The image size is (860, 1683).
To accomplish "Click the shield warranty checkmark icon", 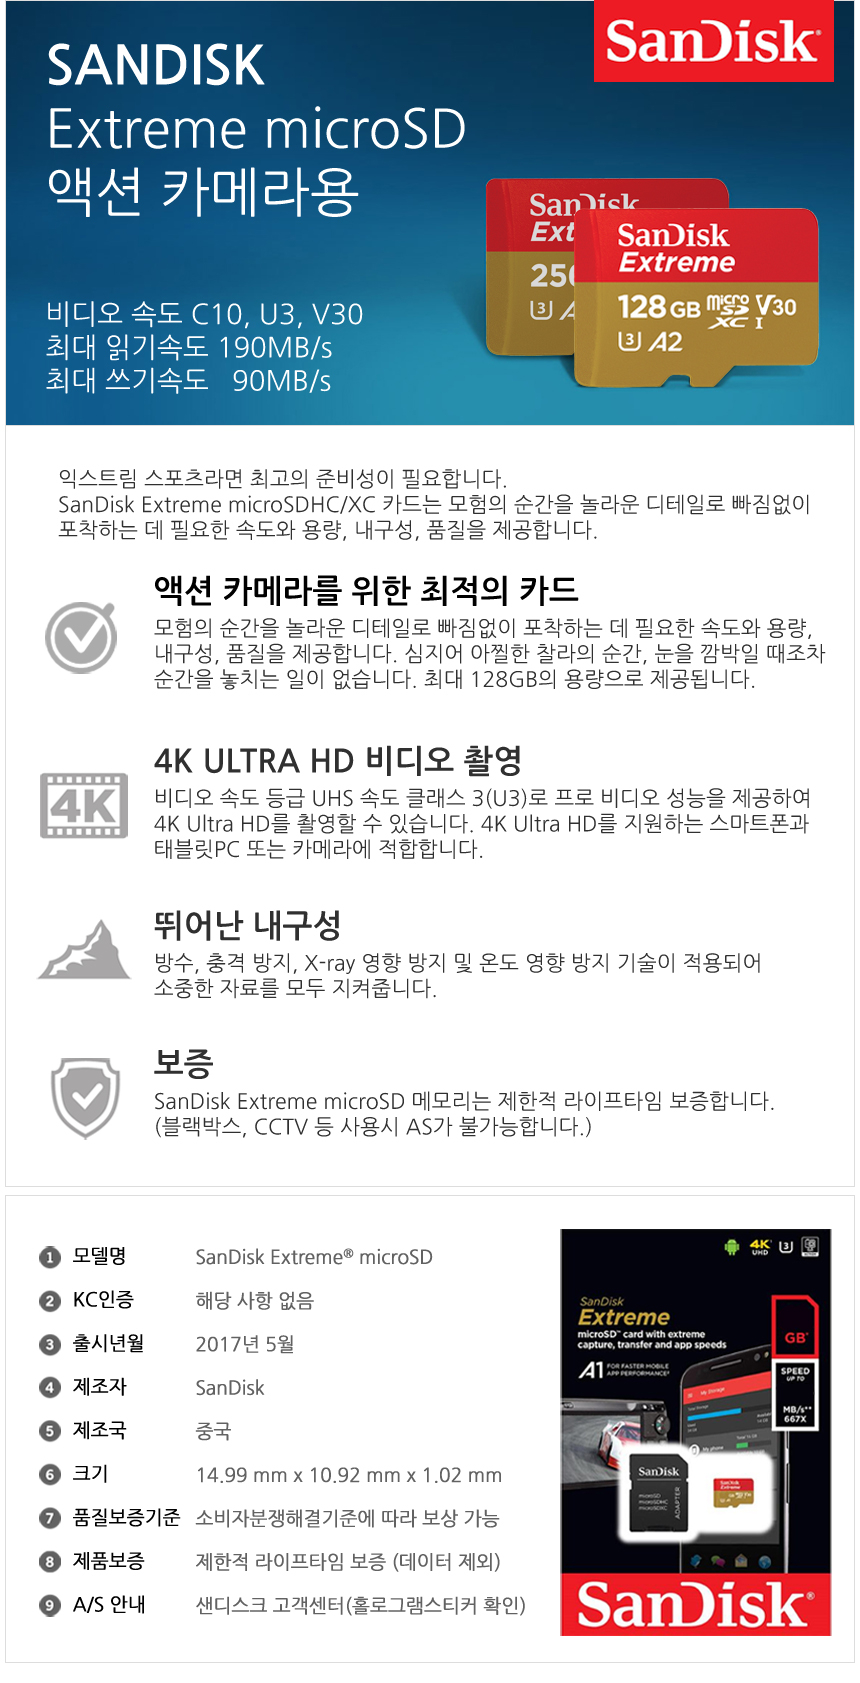I will (86, 1097).
